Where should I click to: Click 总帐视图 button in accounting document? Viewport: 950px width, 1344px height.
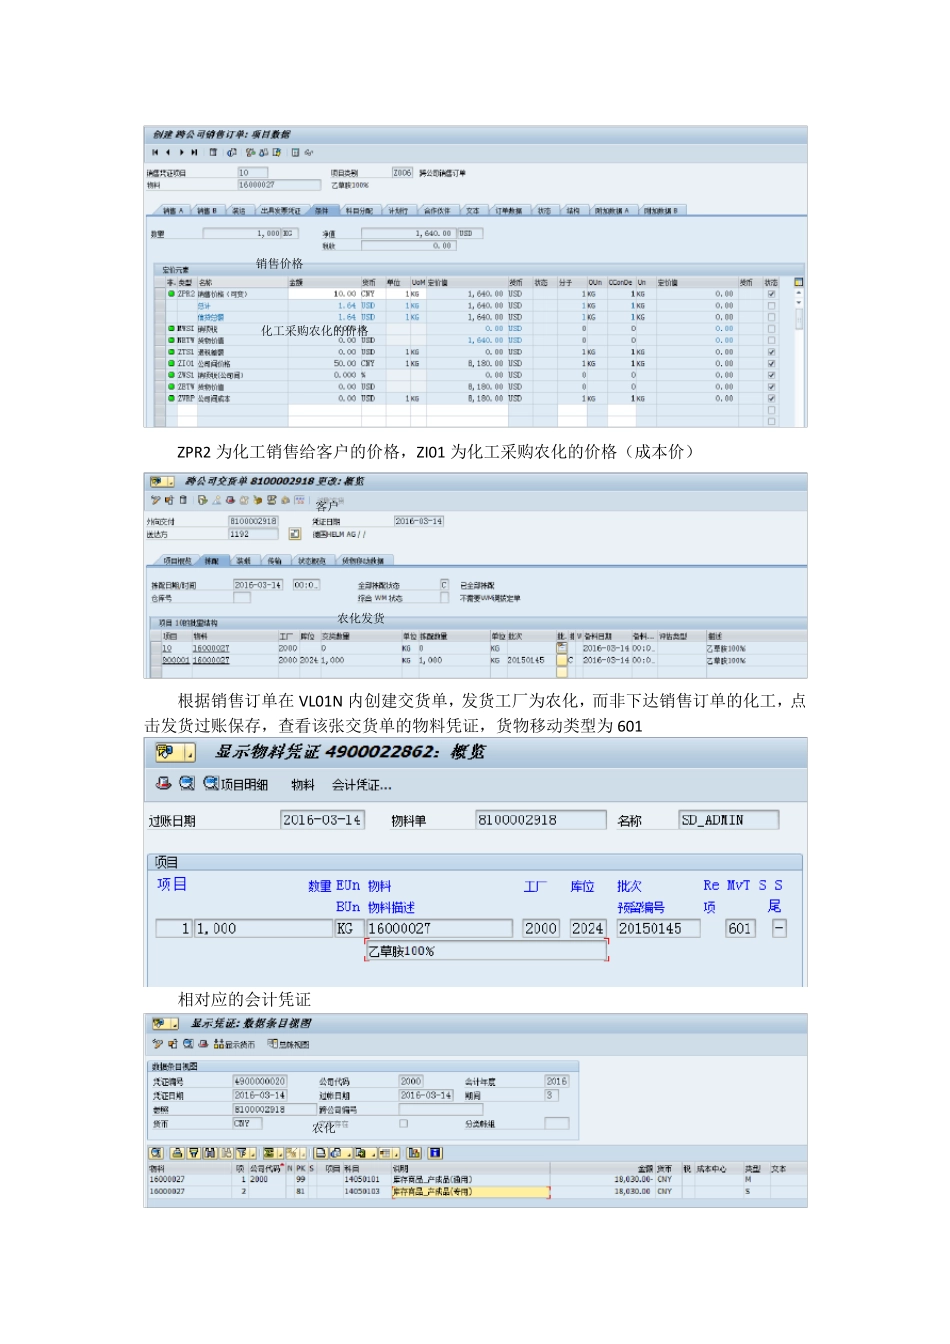(288, 1044)
